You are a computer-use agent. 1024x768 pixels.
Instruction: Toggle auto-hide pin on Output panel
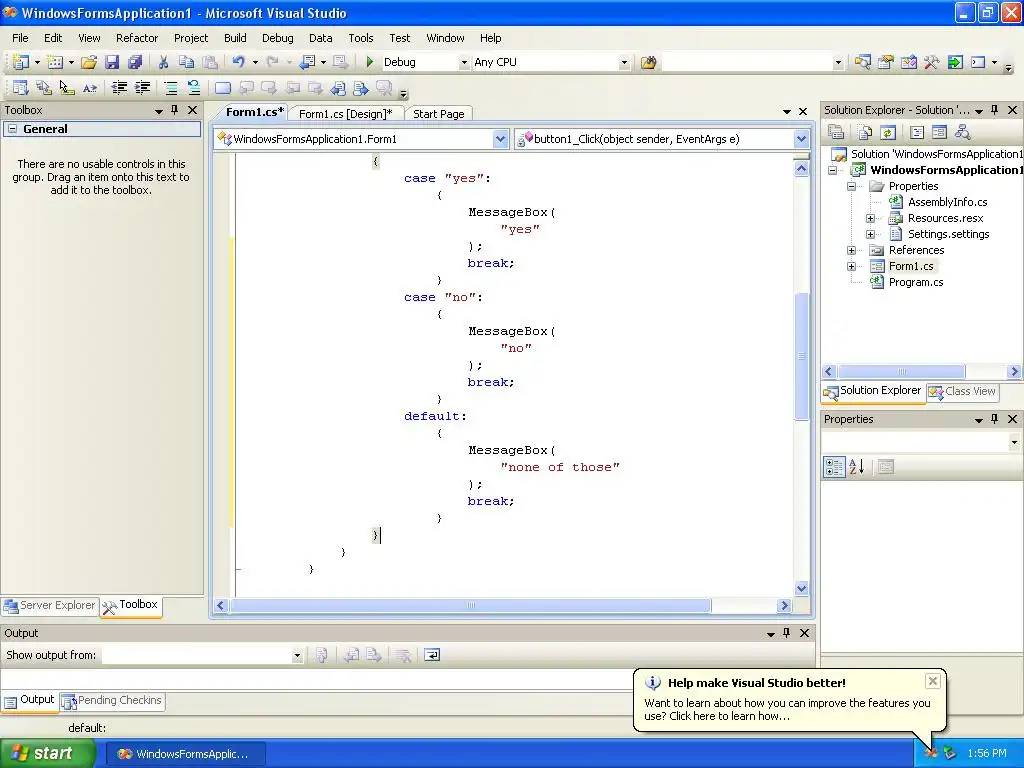[786, 633]
